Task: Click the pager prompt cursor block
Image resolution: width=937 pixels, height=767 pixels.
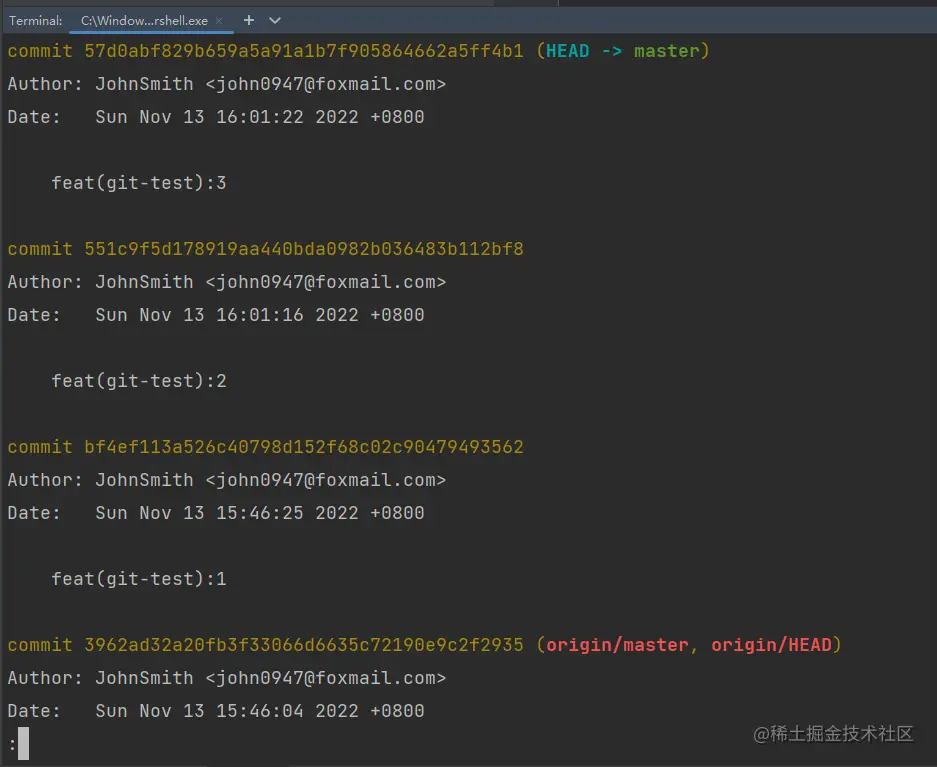Action: (x=23, y=744)
